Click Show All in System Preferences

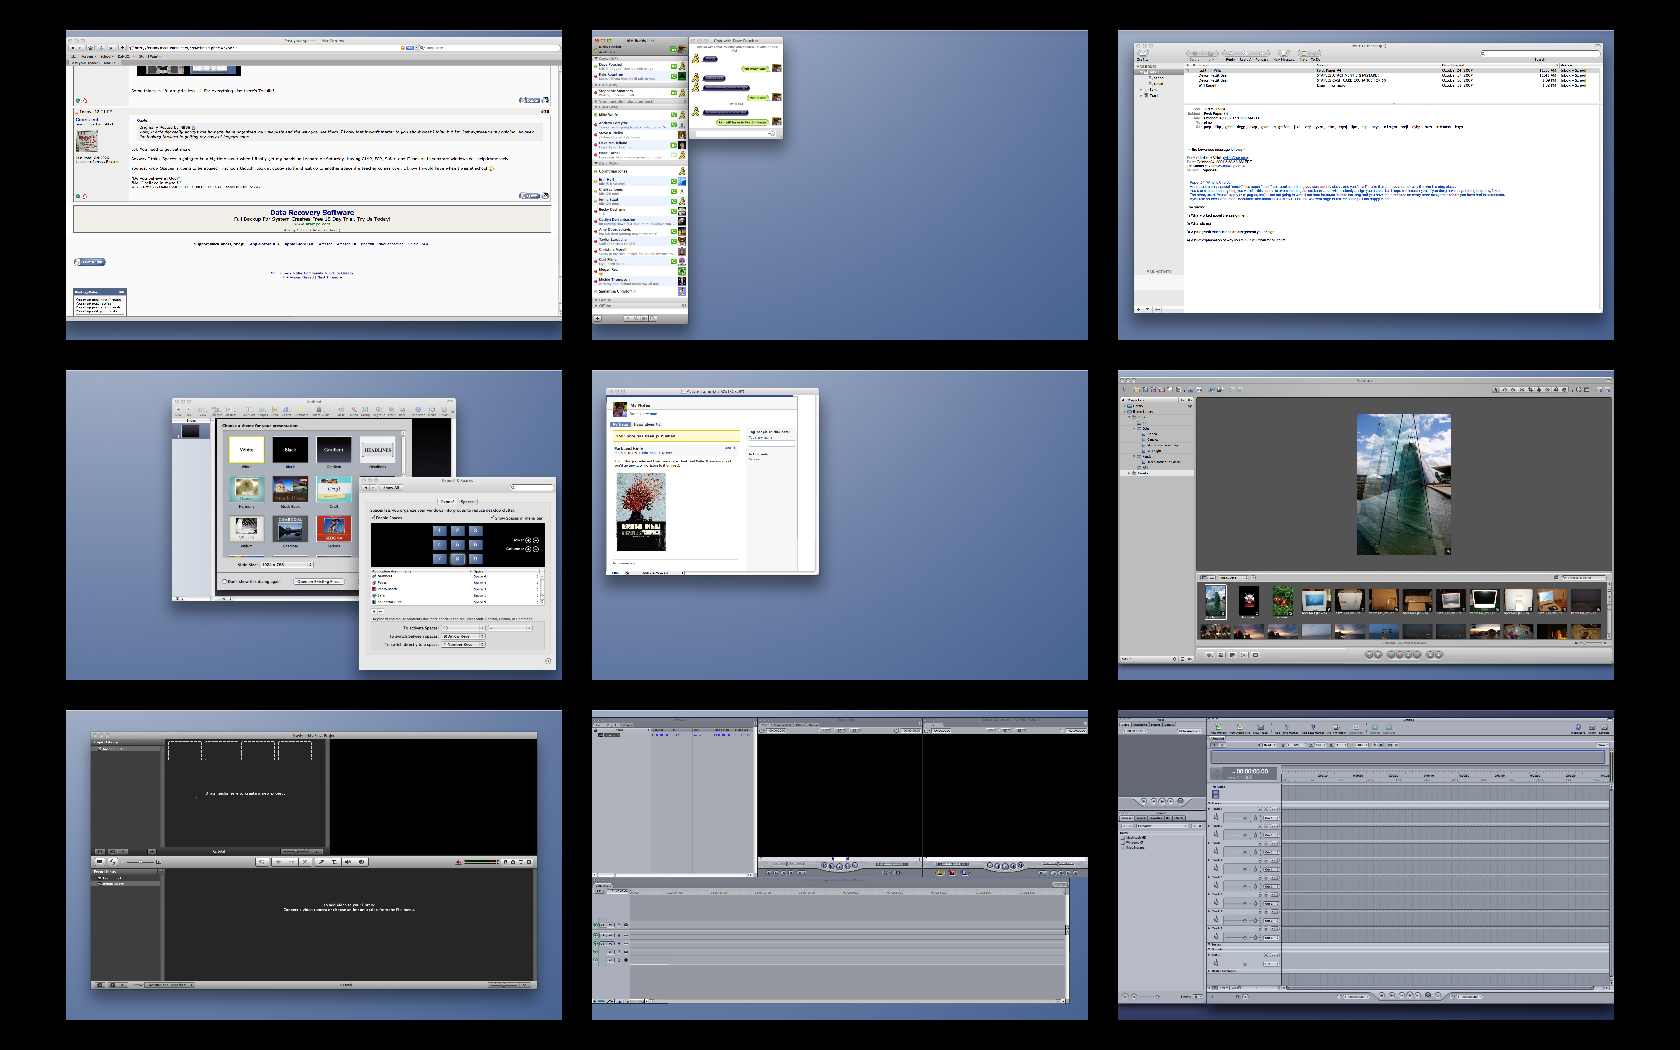(391, 488)
